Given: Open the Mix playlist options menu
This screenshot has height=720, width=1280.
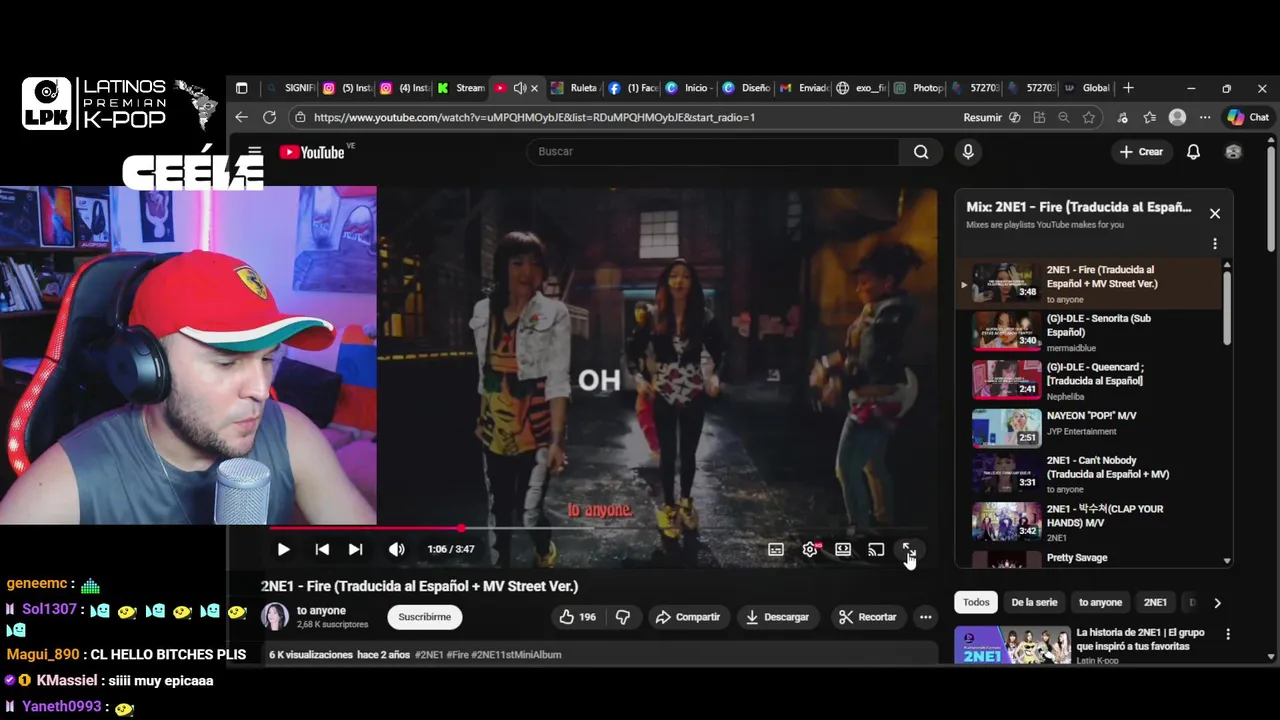Looking at the screenshot, I should pyautogui.click(x=1215, y=243).
